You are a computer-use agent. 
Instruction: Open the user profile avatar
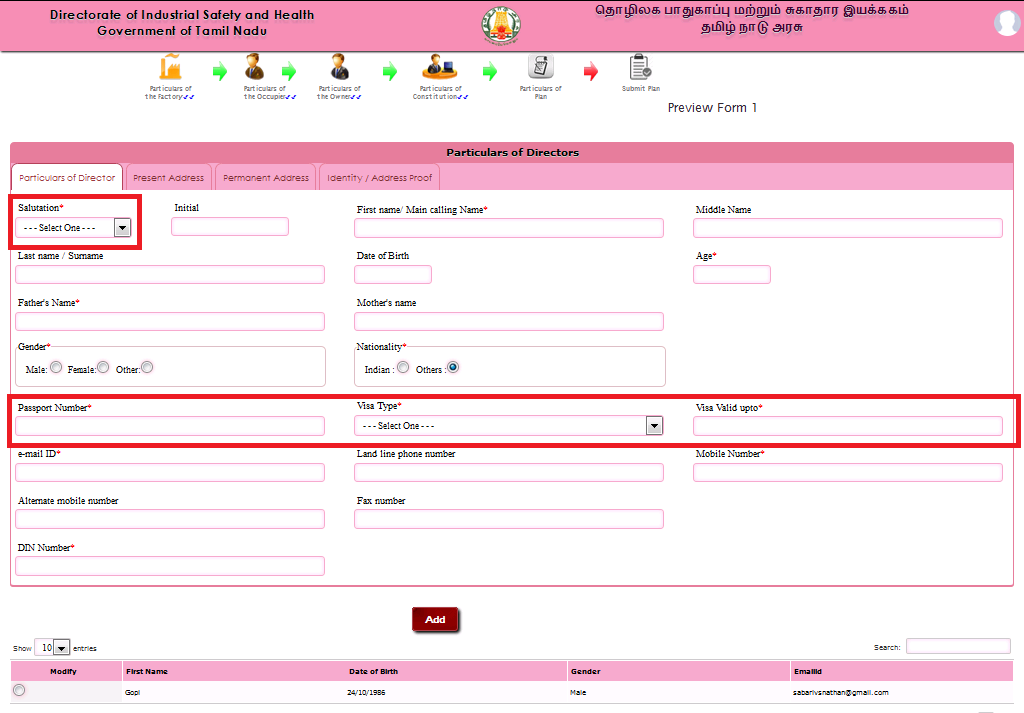1007,24
